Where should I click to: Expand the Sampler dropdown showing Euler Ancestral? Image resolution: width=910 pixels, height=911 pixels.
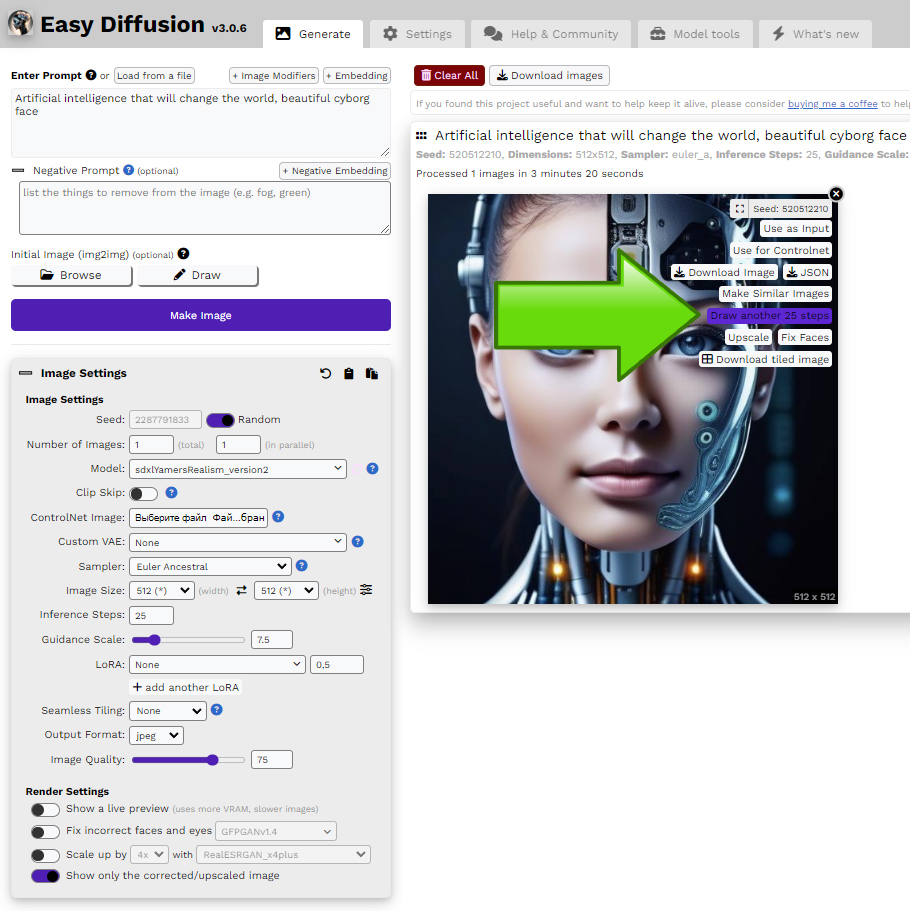[210, 567]
